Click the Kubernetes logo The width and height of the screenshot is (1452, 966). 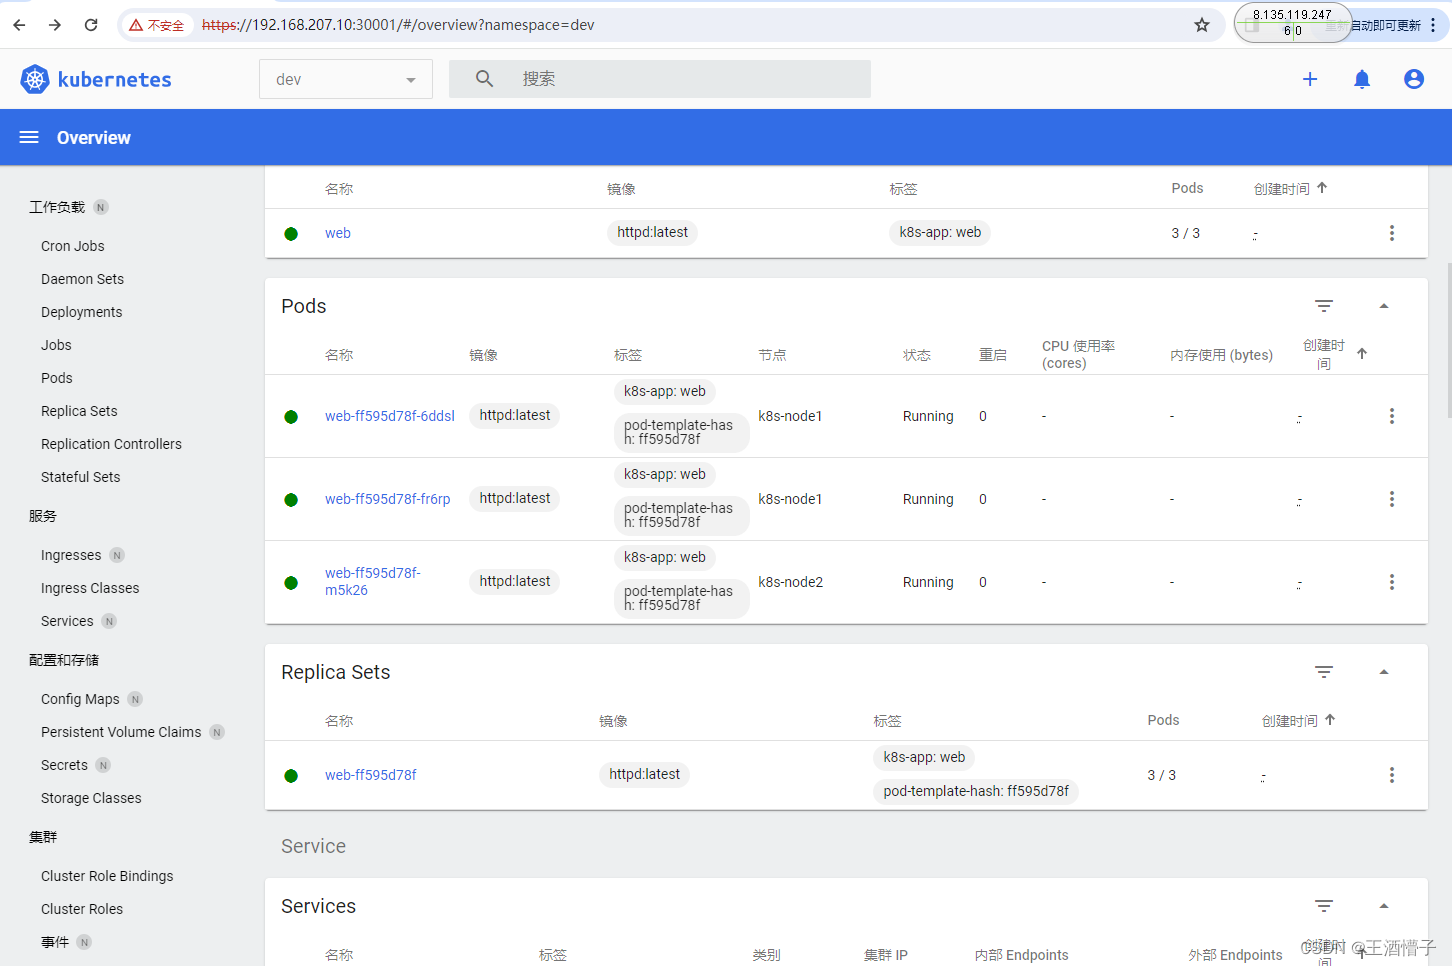point(96,79)
